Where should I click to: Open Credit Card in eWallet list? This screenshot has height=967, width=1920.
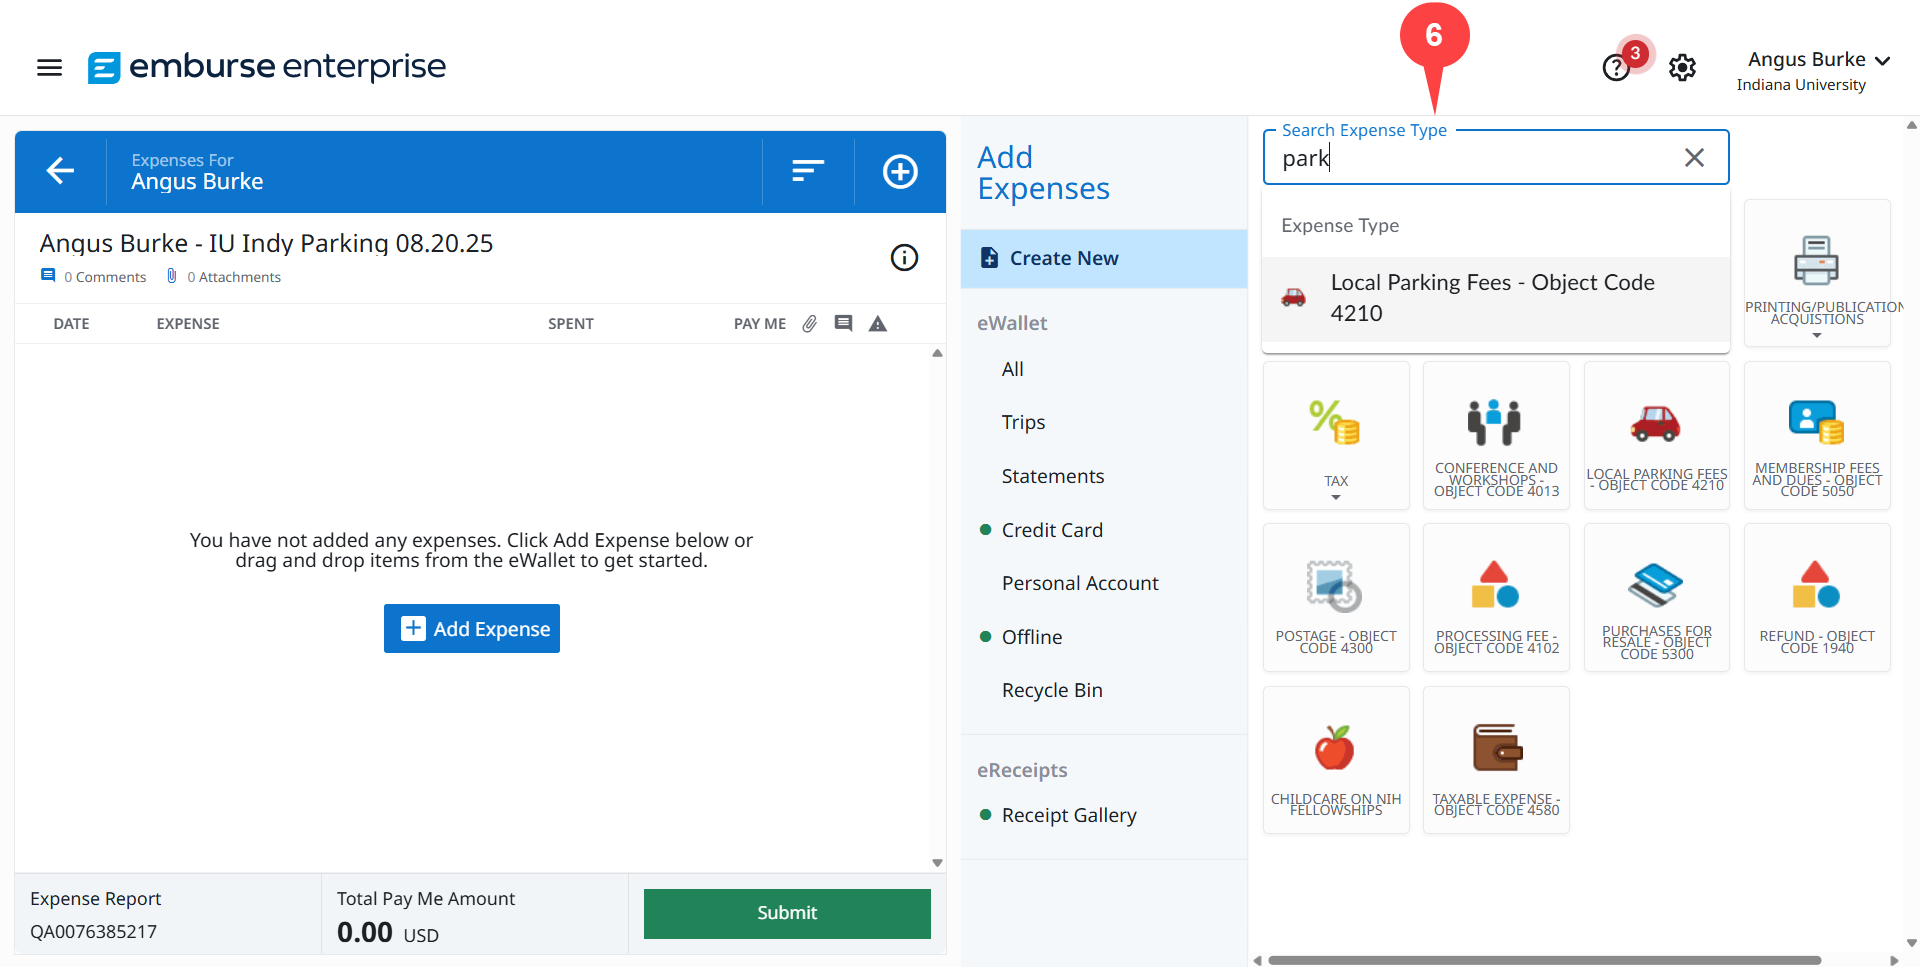coord(1052,530)
